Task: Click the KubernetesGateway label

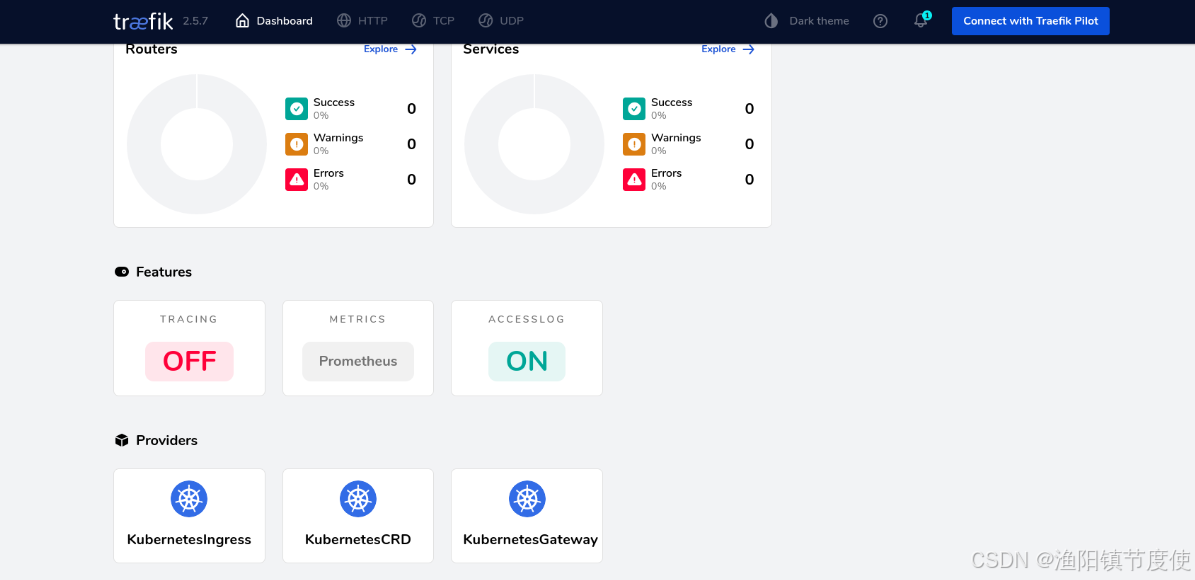Action: point(530,540)
